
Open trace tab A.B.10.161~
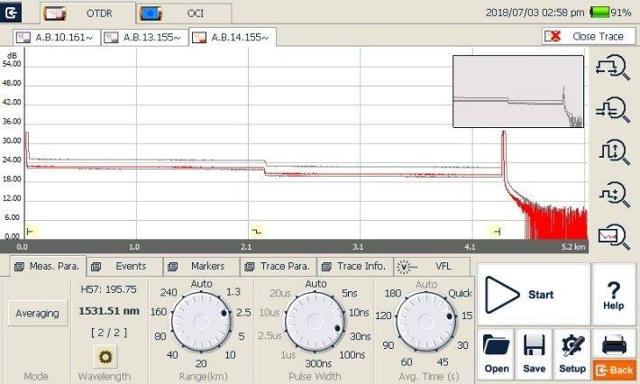point(56,38)
